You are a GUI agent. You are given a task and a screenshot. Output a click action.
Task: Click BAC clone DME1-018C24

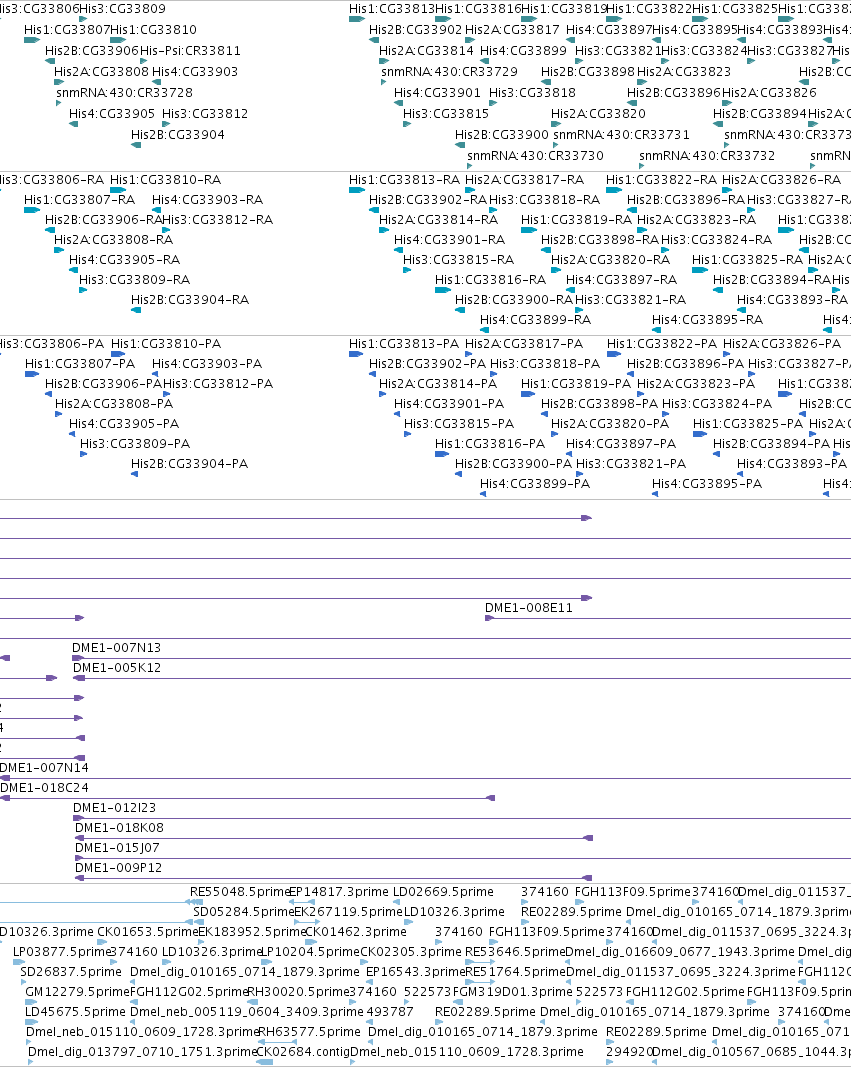tap(44, 788)
